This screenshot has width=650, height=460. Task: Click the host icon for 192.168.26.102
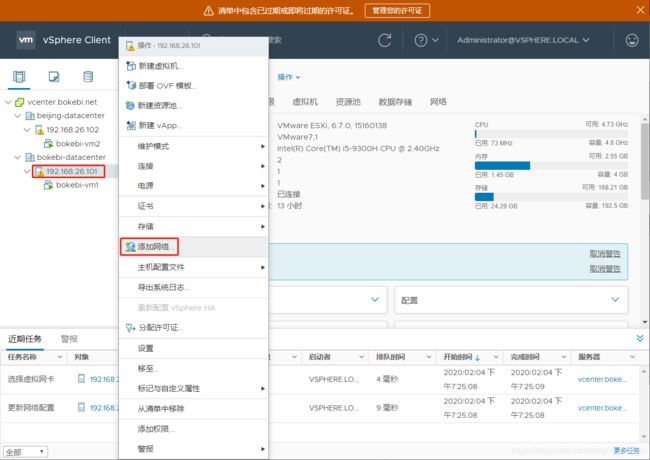pyautogui.click(x=39, y=130)
